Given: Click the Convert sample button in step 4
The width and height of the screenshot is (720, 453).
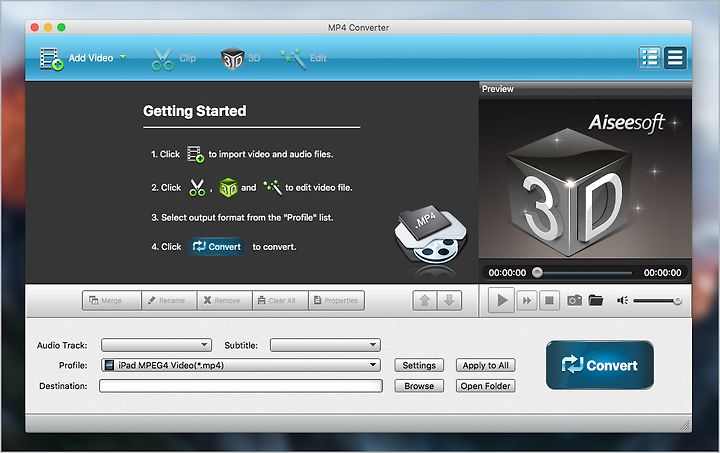Looking at the screenshot, I should [217, 246].
